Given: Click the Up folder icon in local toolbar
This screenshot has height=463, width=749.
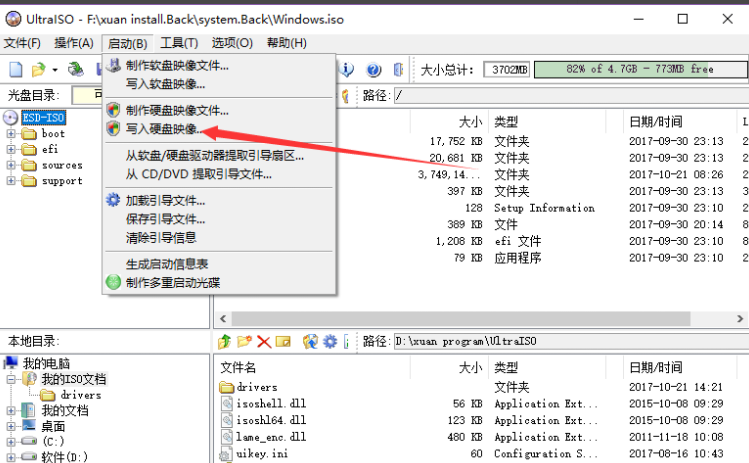Looking at the screenshot, I should (226, 341).
